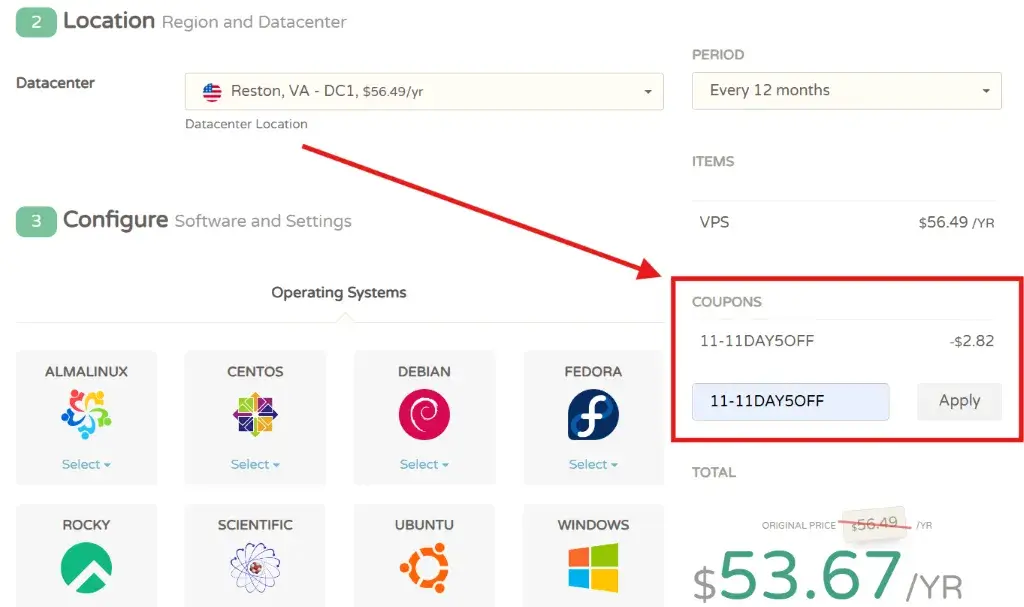Click the US flag in Datacenter selector
The height and width of the screenshot is (607, 1024).
click(212, 91)
